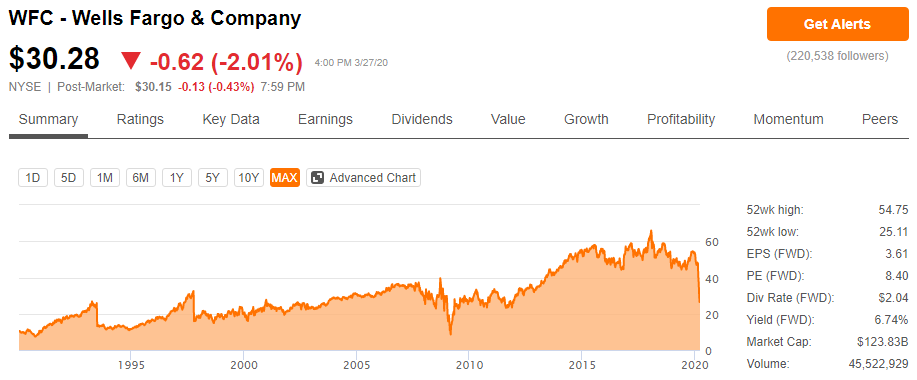Click the orange Get Alerts button

coord(837,25)
